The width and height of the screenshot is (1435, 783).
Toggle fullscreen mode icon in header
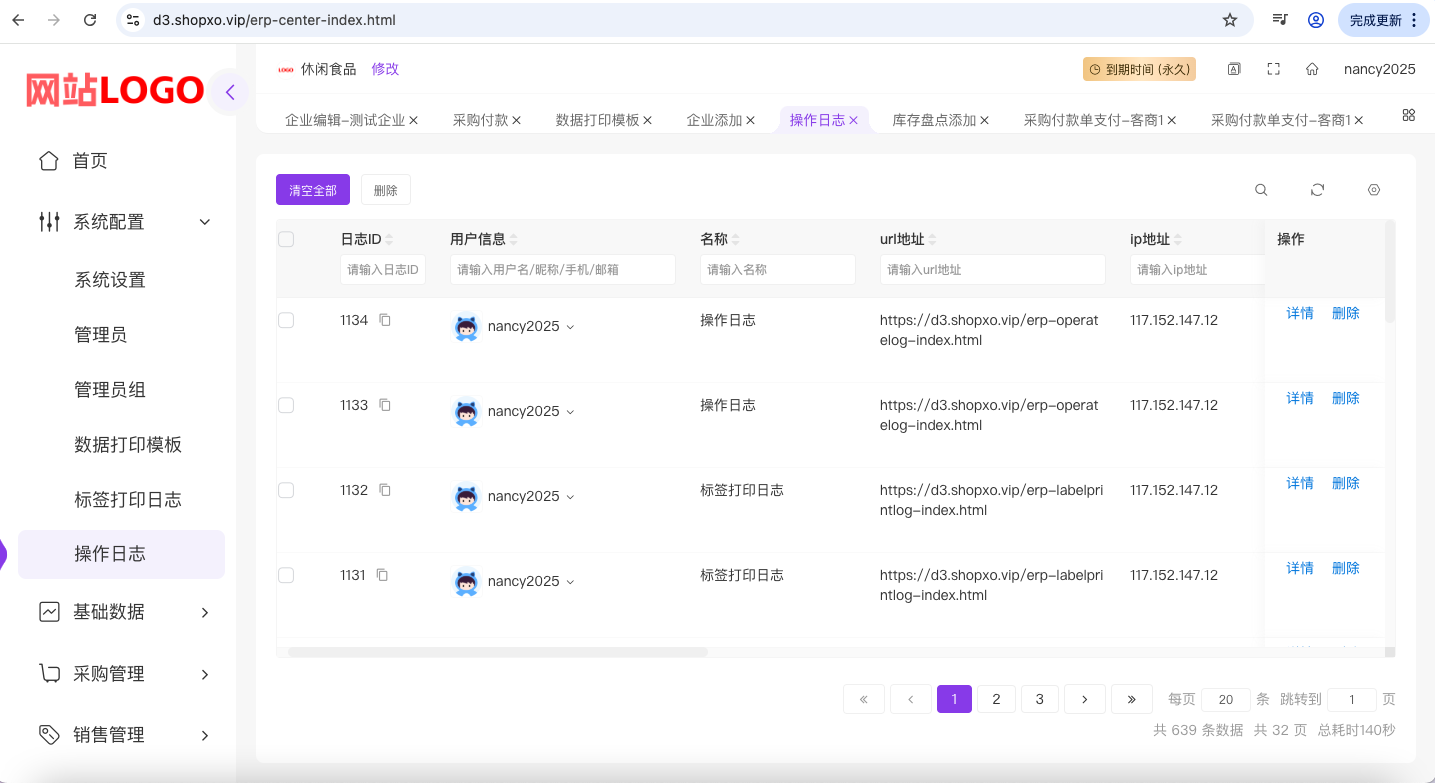(x=1273, y=69)
